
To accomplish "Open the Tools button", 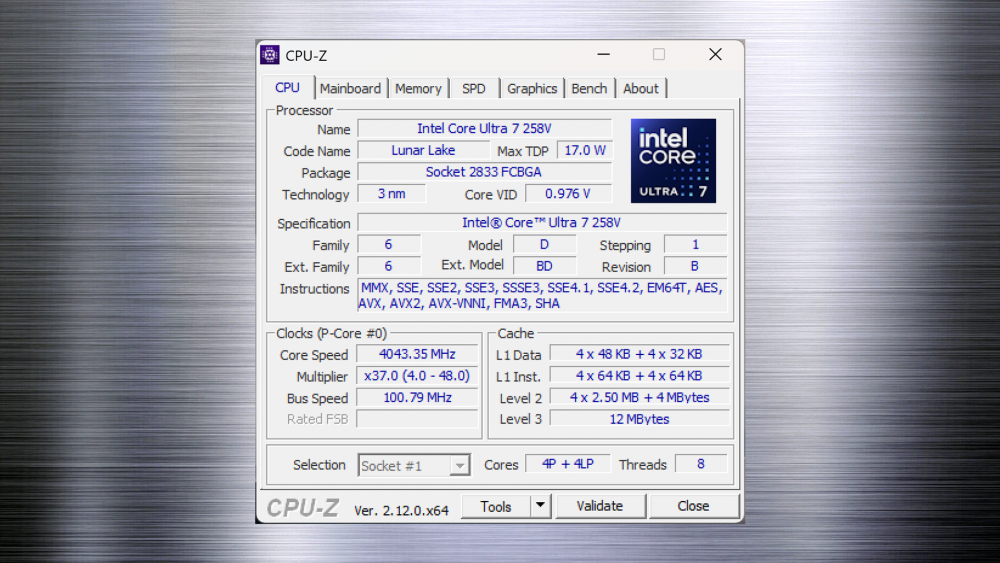I will 496,506.
